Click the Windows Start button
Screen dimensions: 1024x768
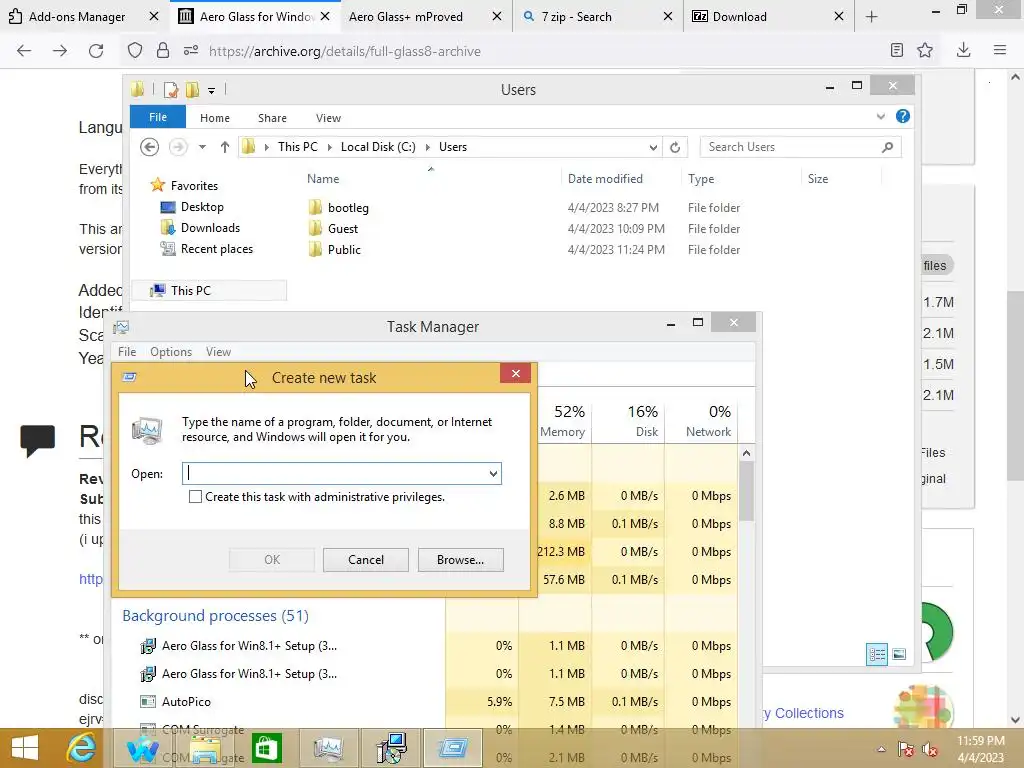click(25, 748)
